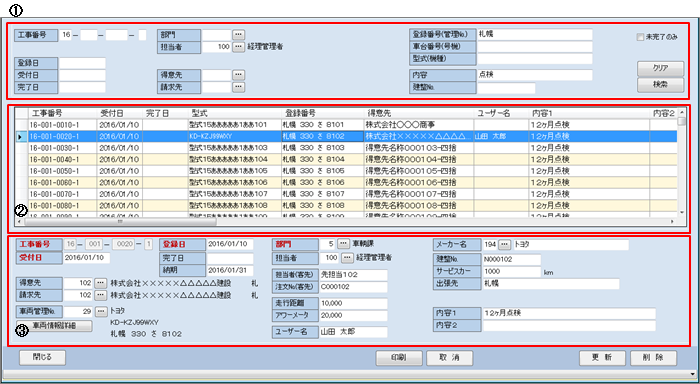
Task: Focus the 走行距離 field showing 10,000
Action: [354, 303]
